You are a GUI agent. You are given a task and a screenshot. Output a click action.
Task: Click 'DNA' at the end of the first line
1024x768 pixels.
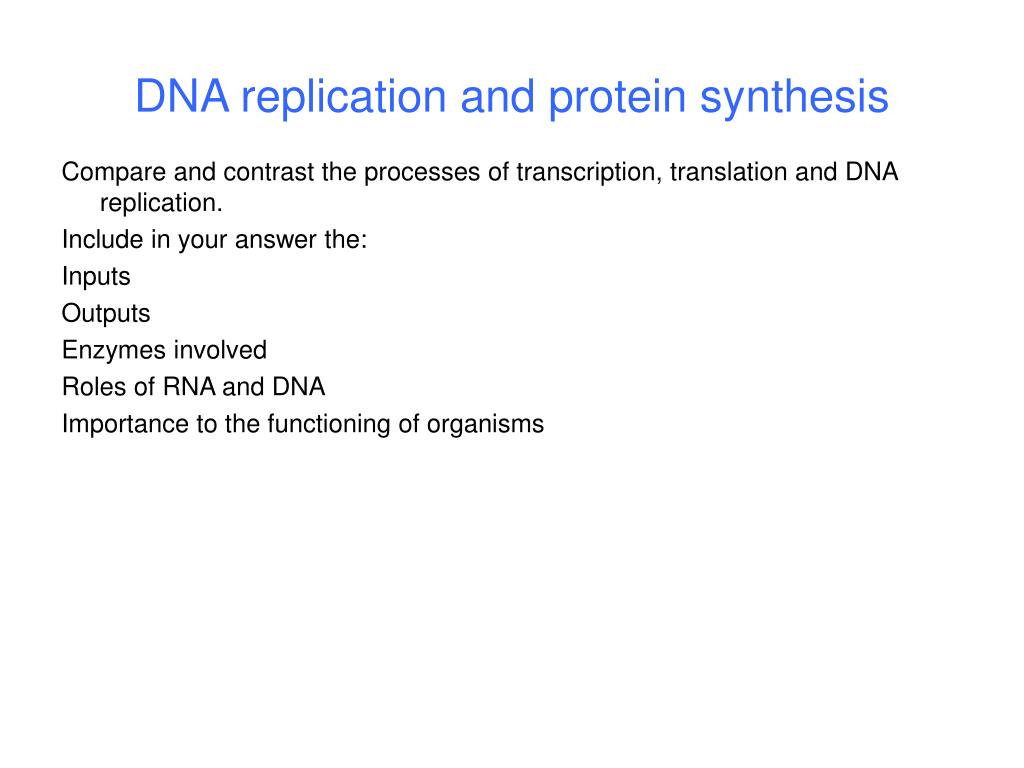pyautogui.click(x=872, y=172)
